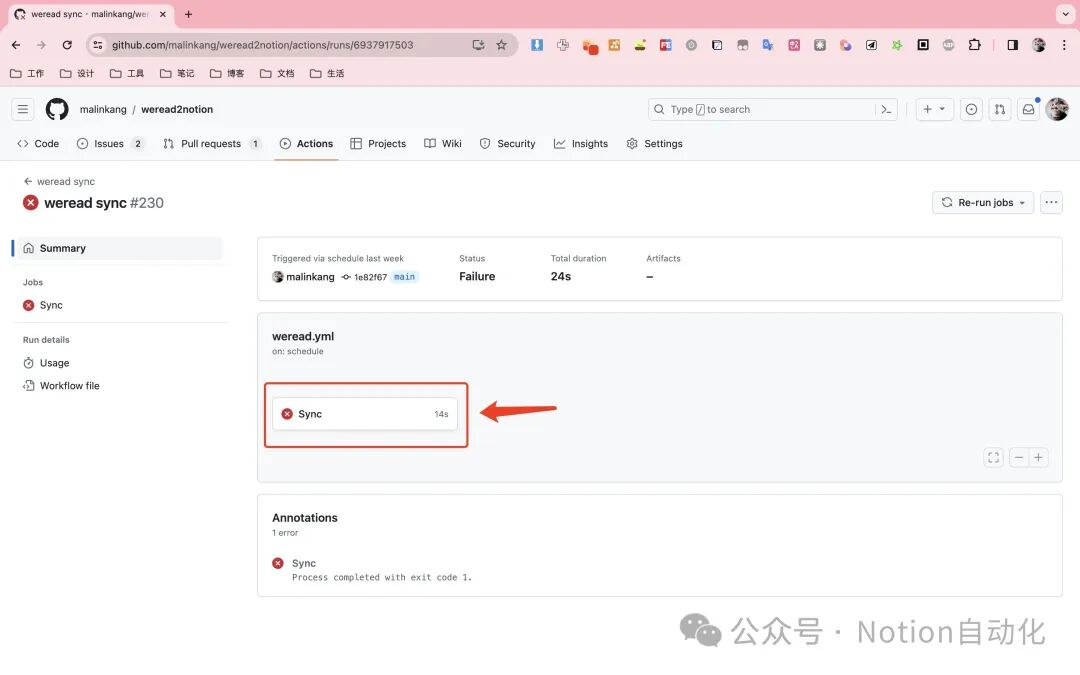Open pull requests icon in header
1080x675 pixels.
[1000, 109]
